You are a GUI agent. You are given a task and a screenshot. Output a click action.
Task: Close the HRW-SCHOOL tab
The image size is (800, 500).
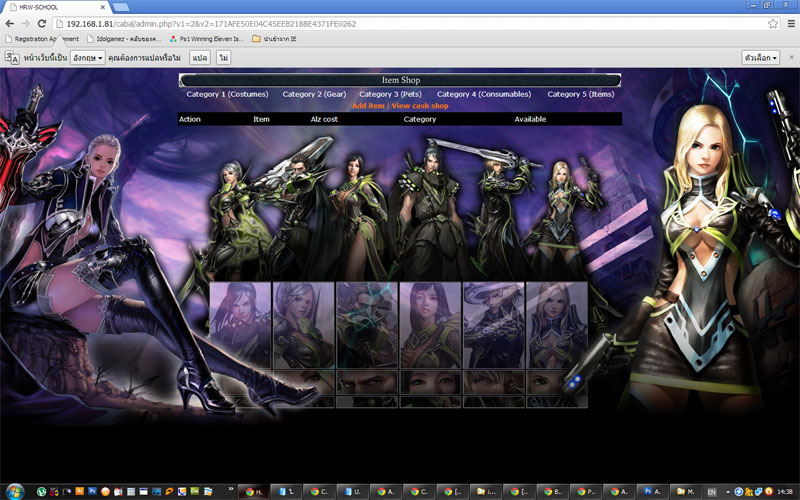(x=103, y=7)
